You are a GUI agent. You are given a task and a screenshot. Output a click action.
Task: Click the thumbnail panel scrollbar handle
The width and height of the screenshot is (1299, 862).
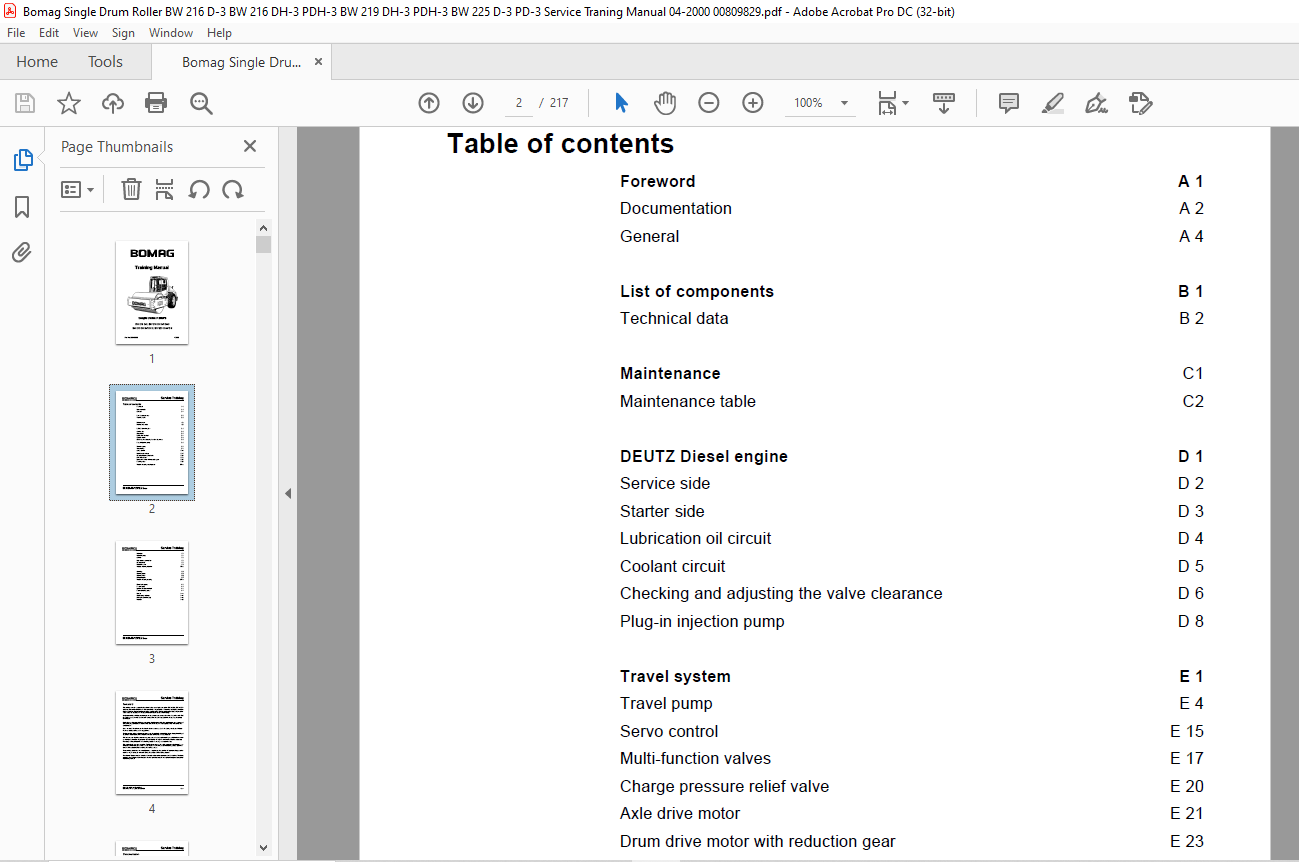(x=263, y=245)
